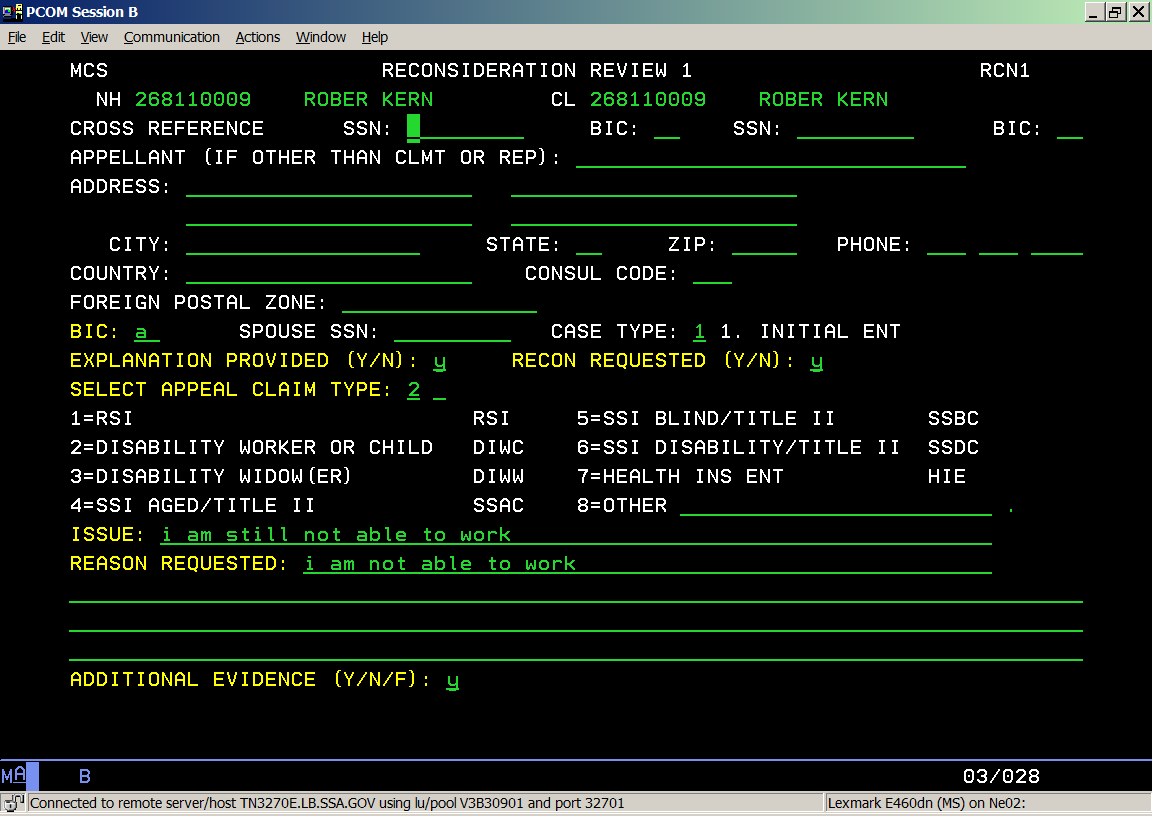This screenshot has width=1152, height=816.
Task: Click the ZIP code field
Action: pos(764,245)
